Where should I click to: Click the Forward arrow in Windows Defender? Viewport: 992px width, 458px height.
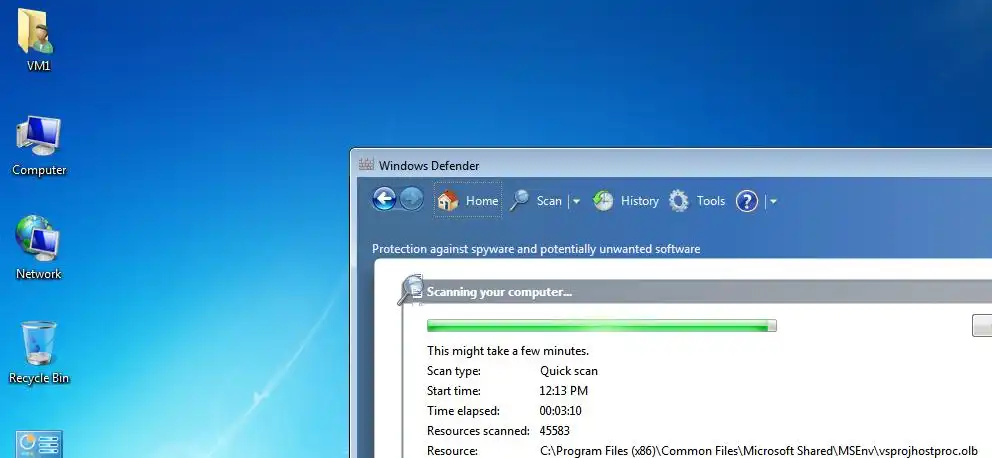411,199
